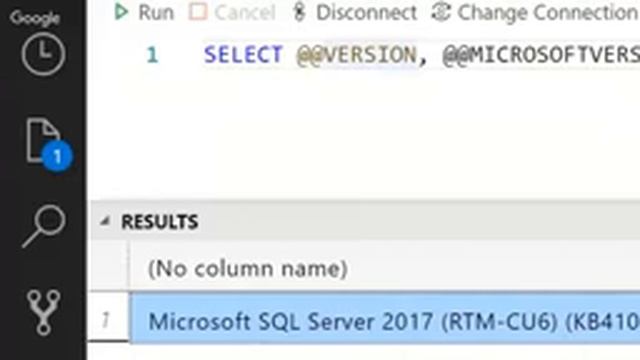
Task: Open the Search magnifier in sidebar
Action: [44, 226]
